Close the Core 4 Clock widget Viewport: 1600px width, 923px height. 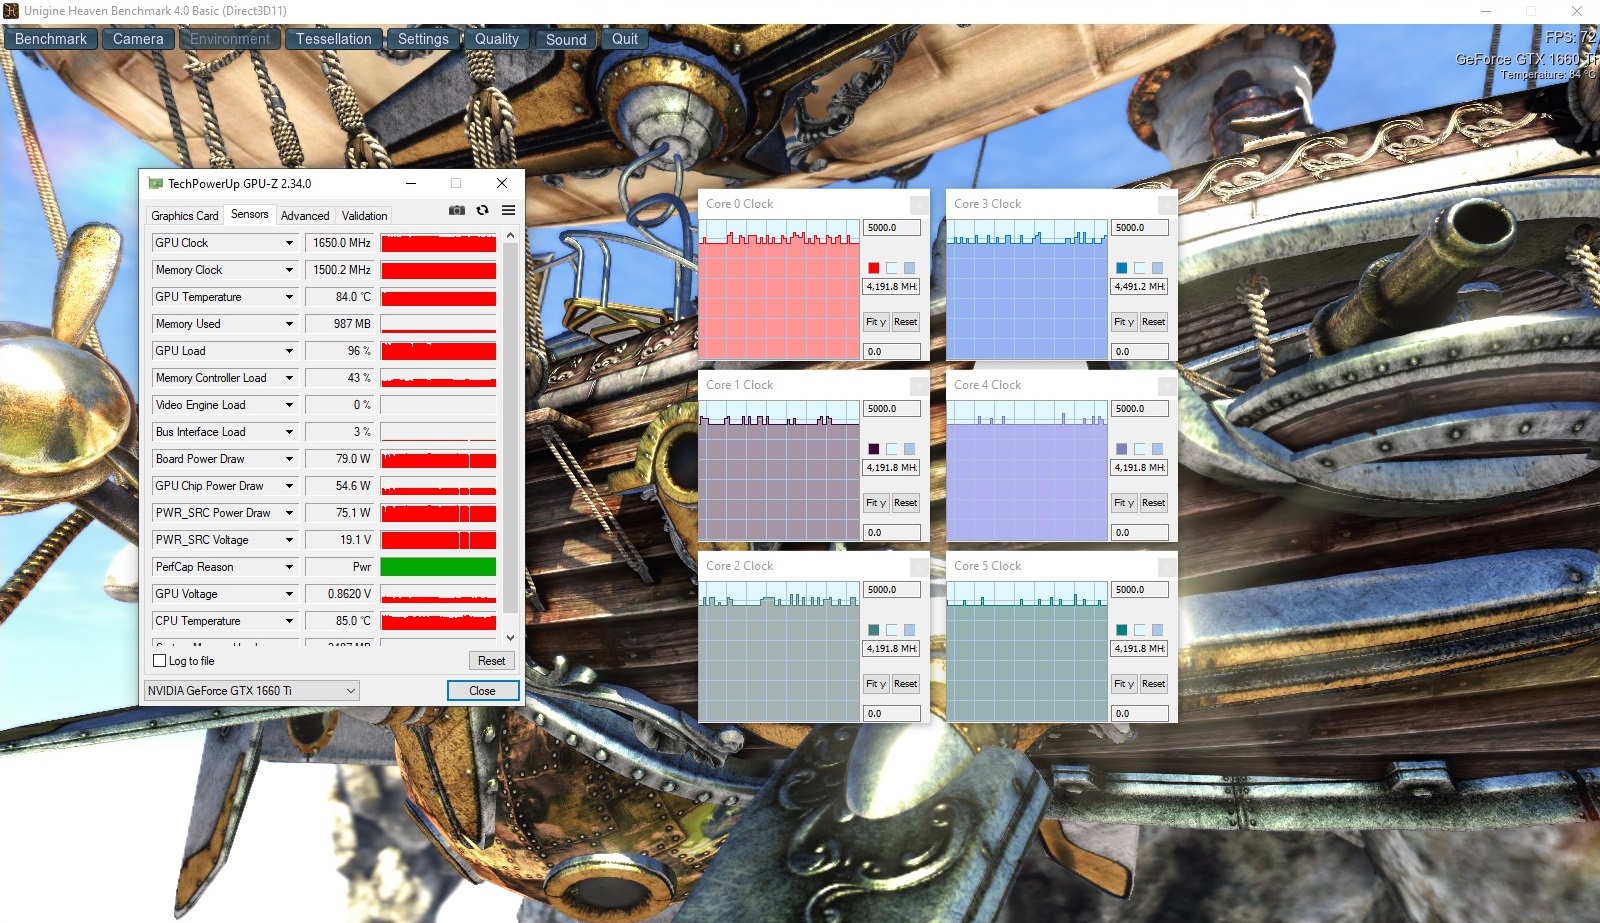(1166, 385)
